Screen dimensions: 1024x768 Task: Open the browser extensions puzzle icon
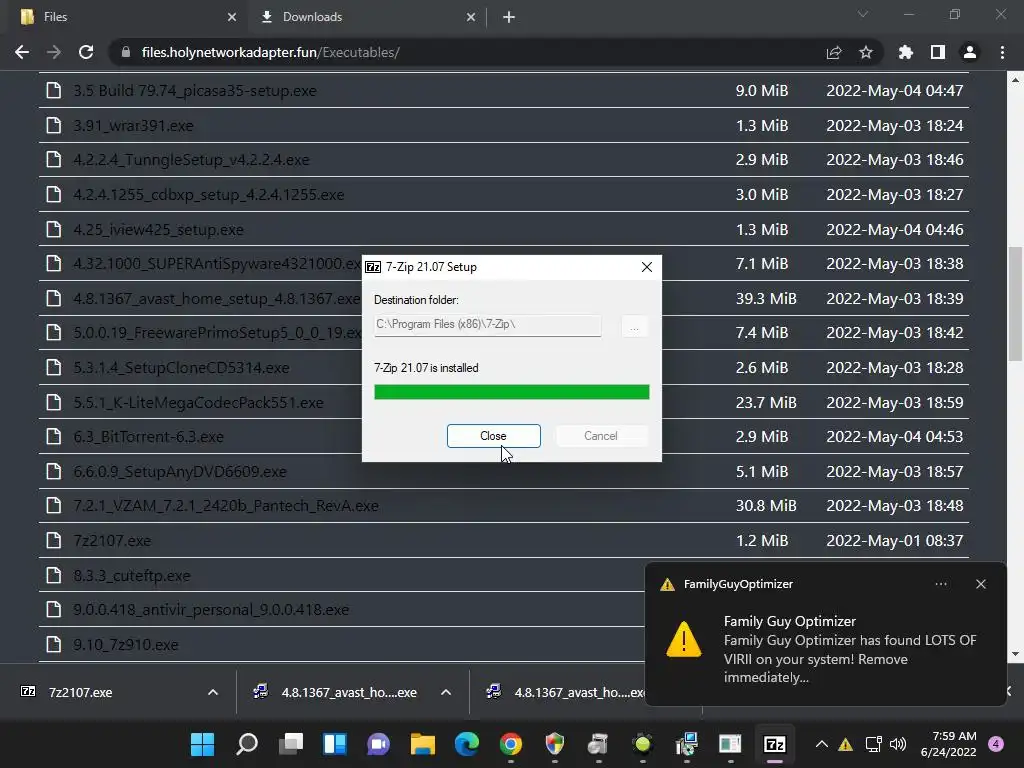tap(906, 52)
